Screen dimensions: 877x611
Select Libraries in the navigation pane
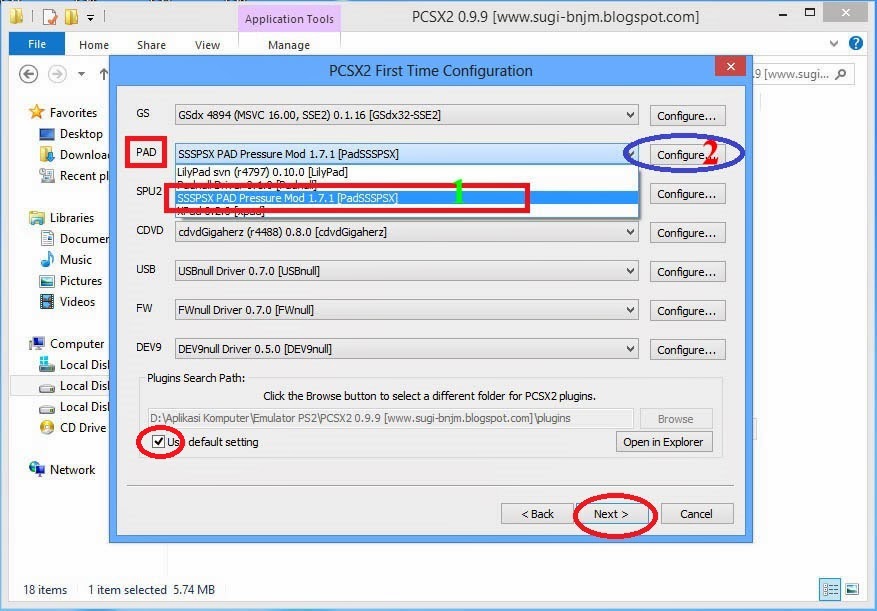72,218
